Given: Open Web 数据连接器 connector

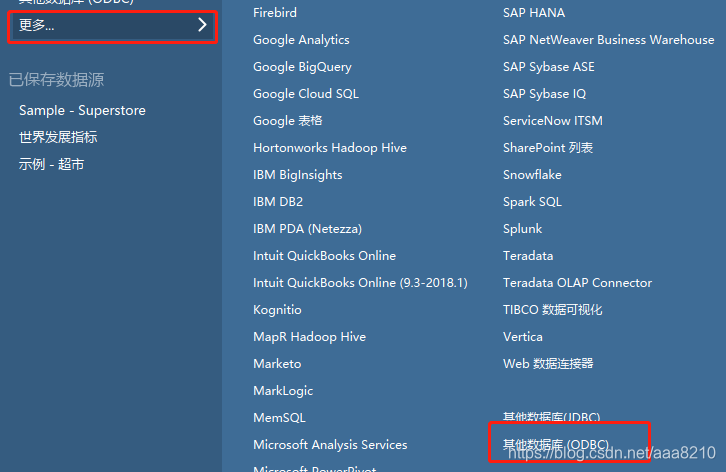Looking at the screenshot, I should (548, 364).
